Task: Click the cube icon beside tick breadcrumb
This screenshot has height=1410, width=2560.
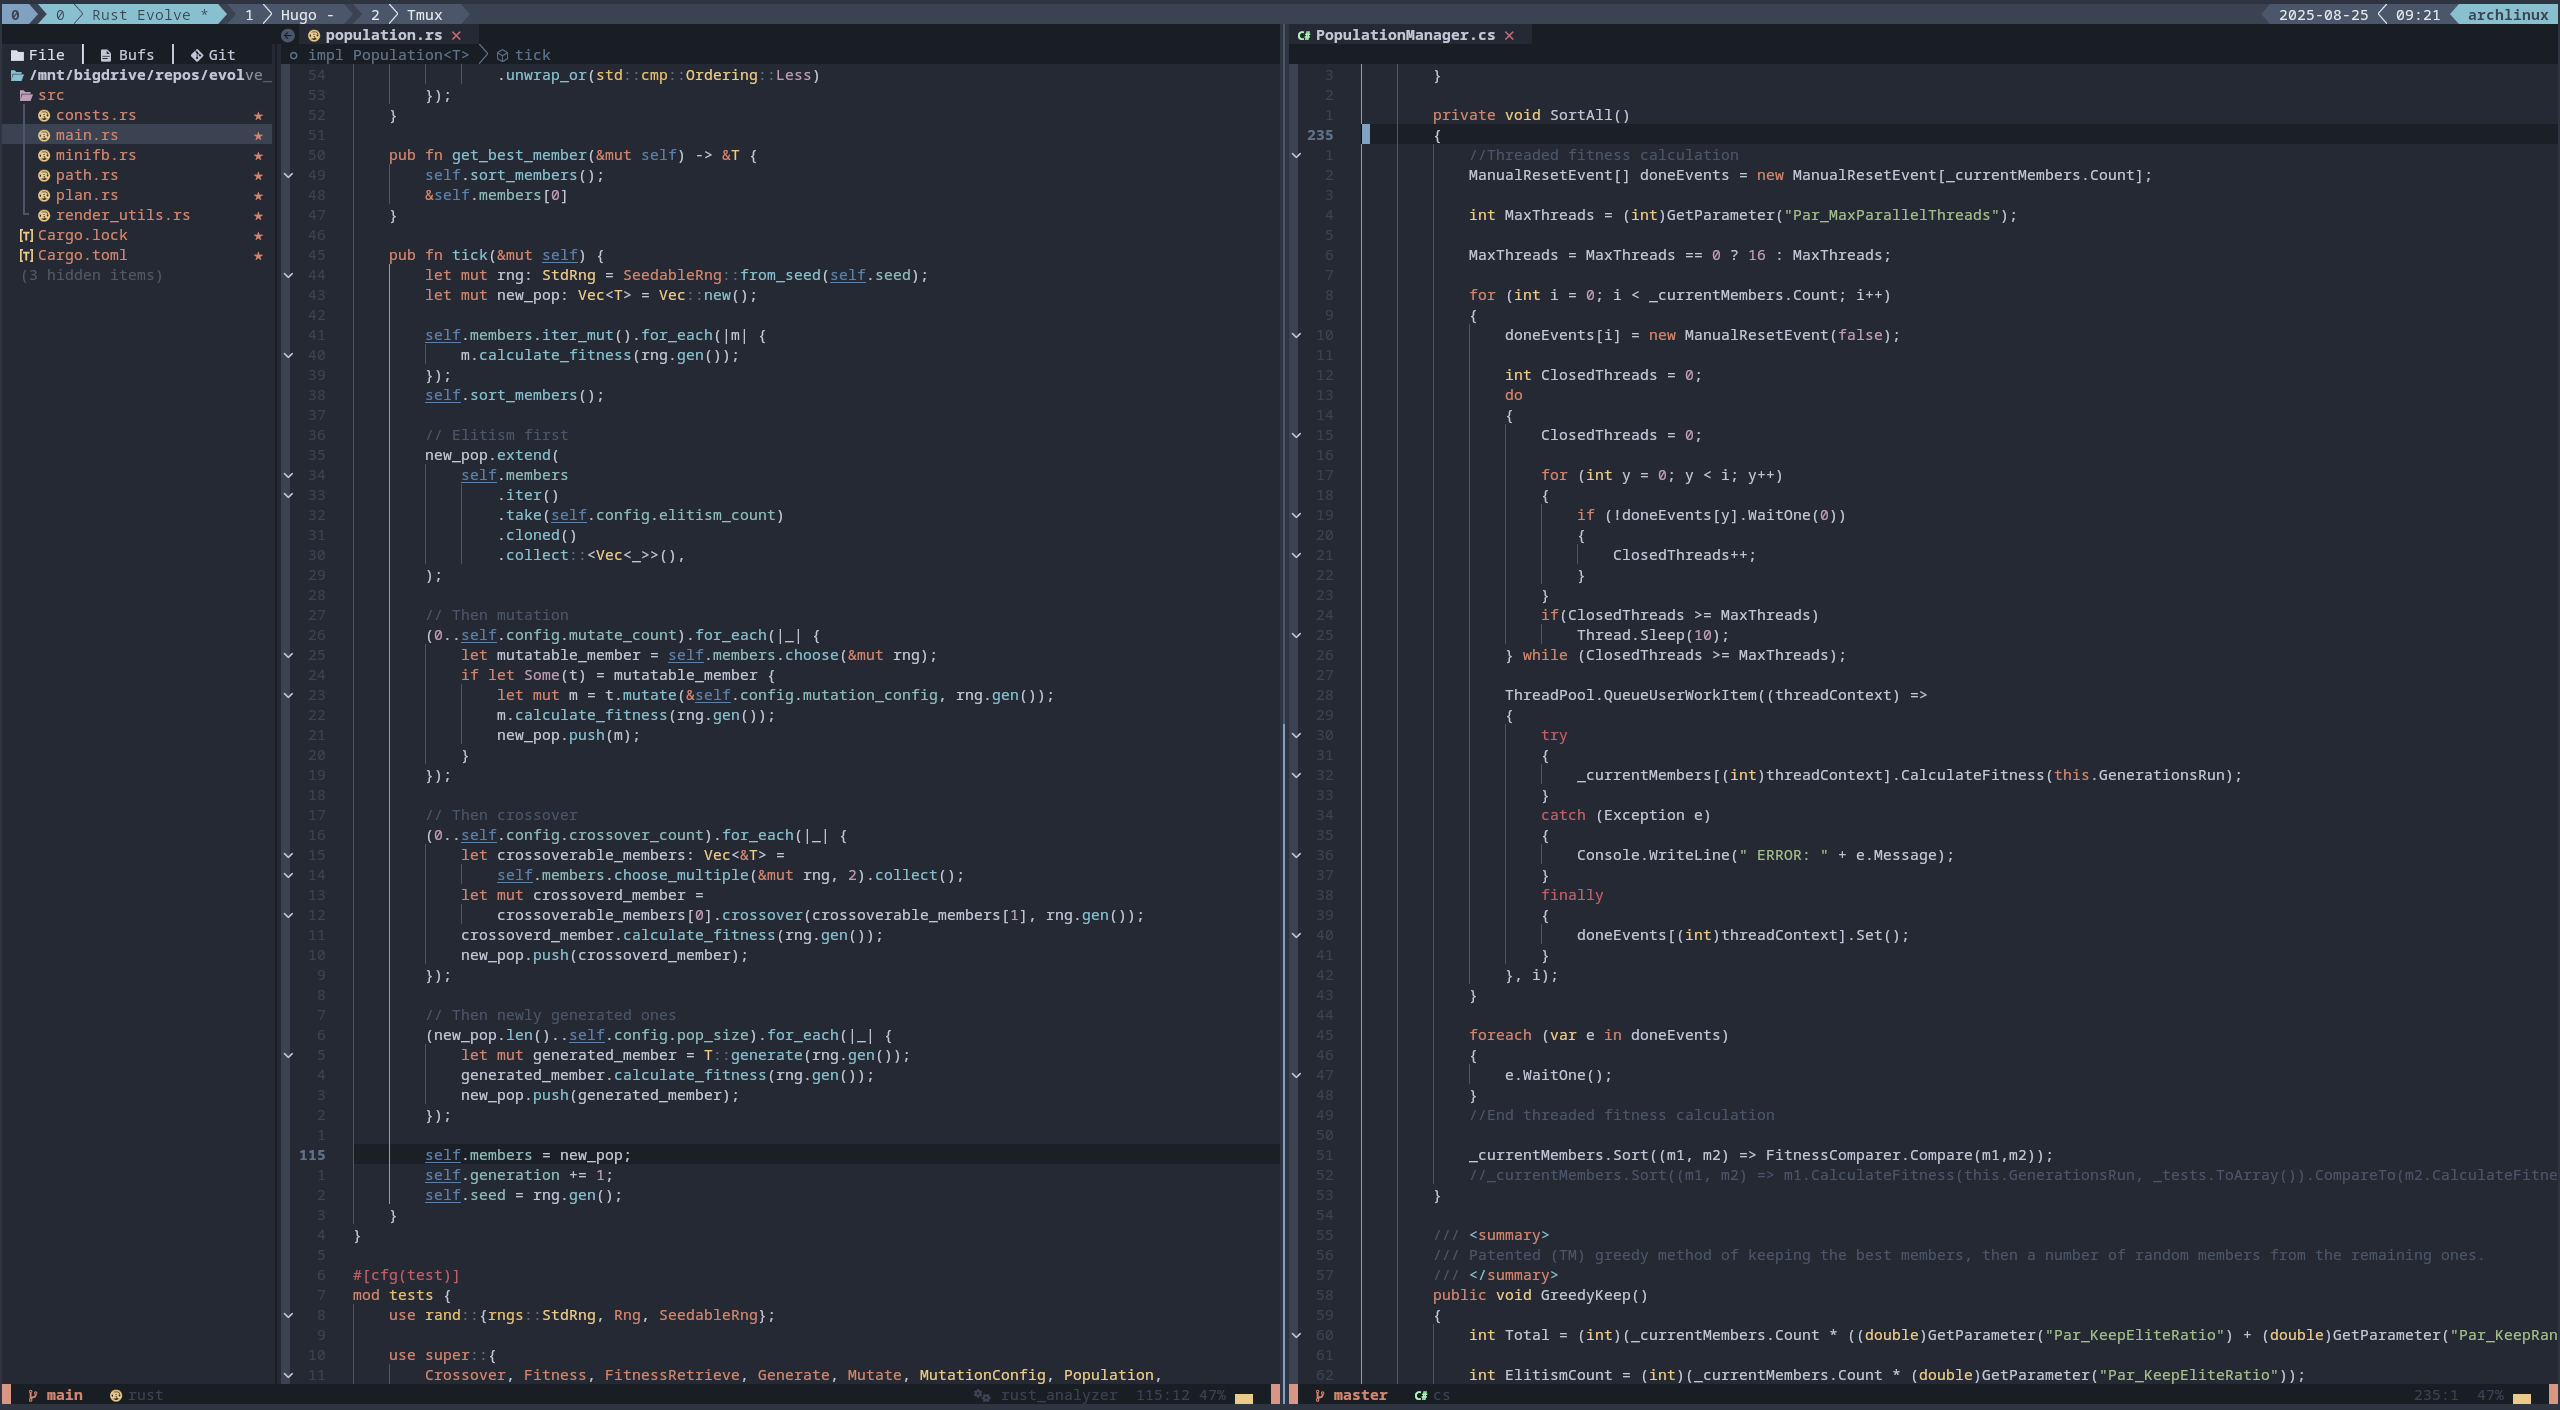Action: coord(502,55)
